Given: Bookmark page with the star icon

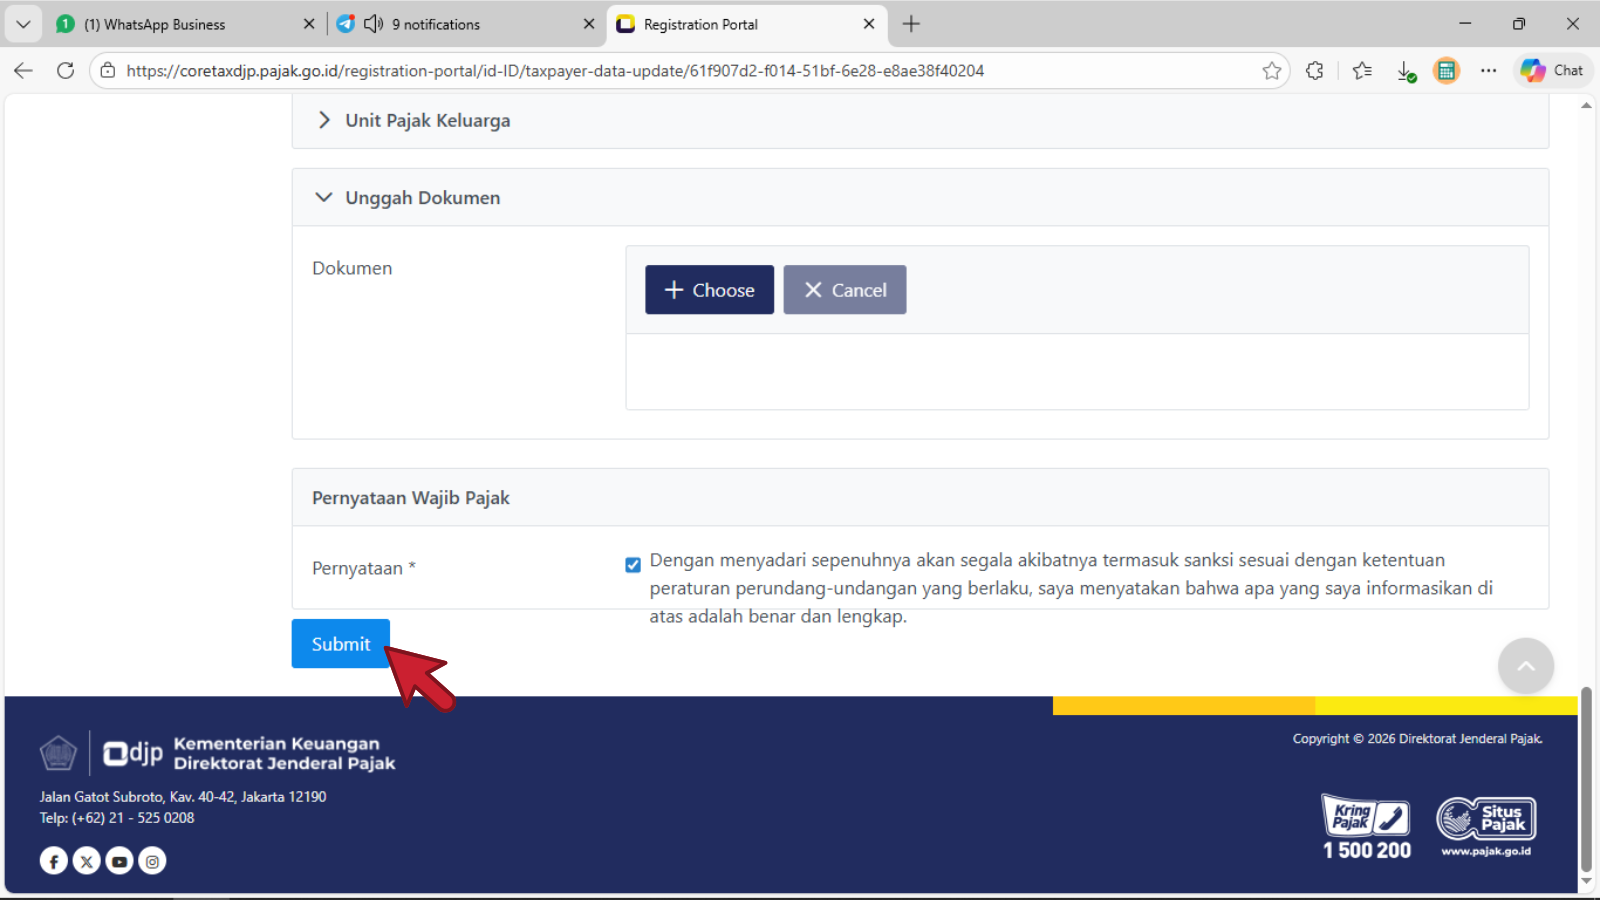Looking at the screenshot, I should pos(1271,71).
